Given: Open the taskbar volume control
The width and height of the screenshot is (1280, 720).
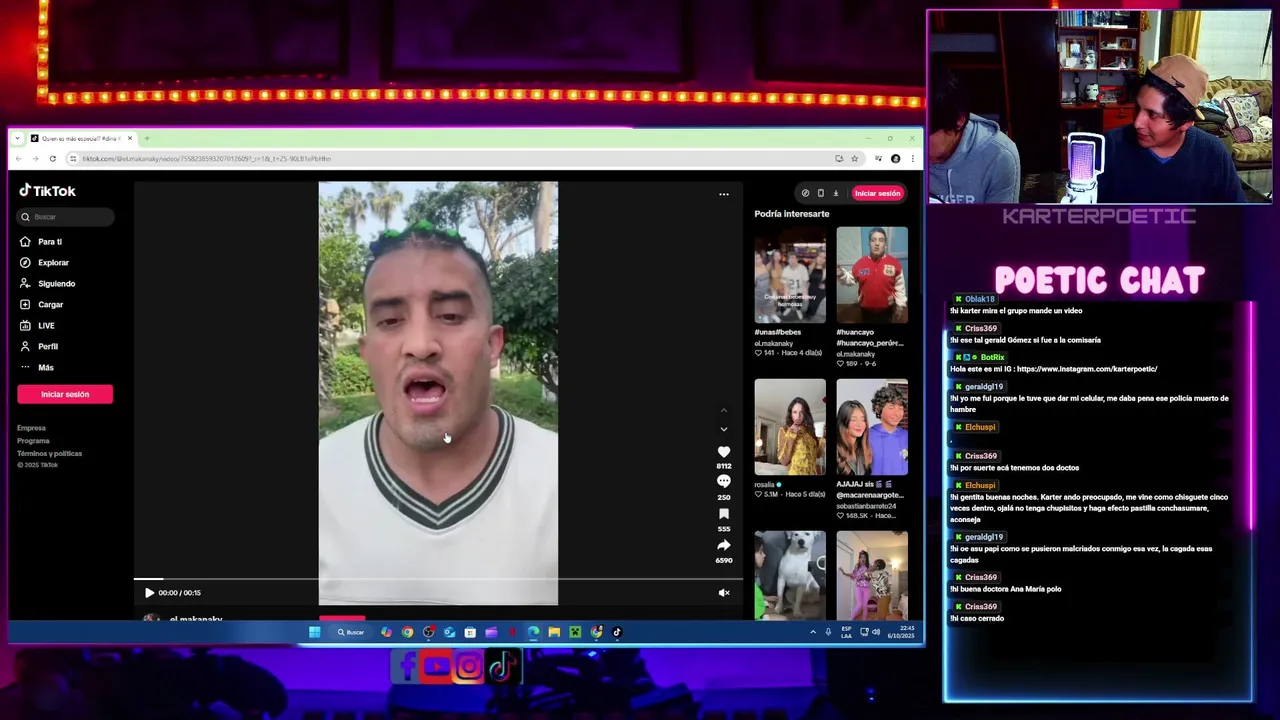Looking at the screenshot, I should tap(876, 632).
